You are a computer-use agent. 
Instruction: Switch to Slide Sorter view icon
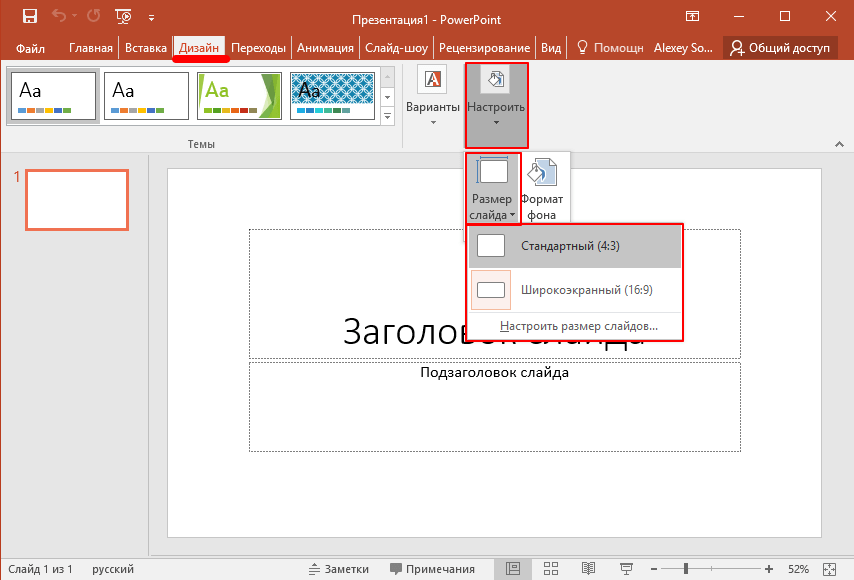coord(551,569)
